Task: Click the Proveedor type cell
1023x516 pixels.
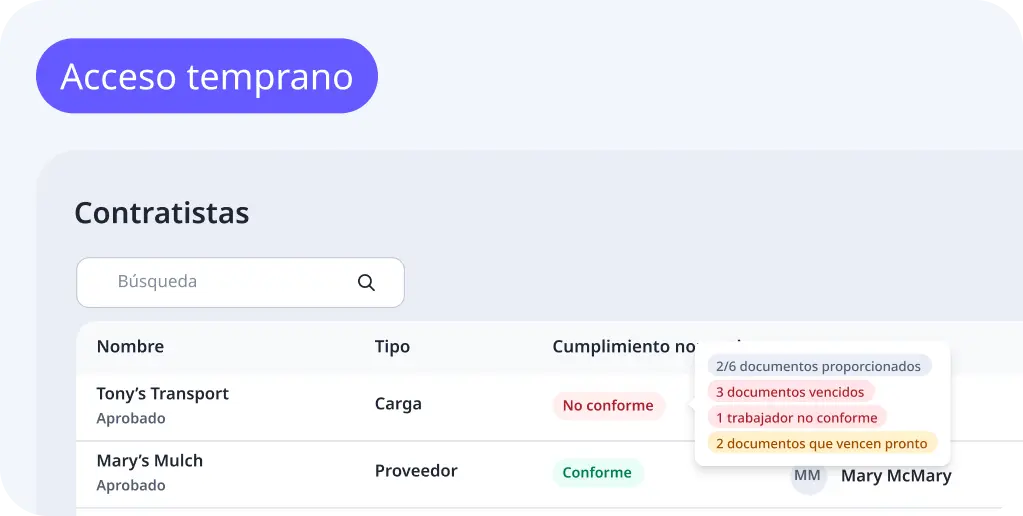Action: (416, 471)
